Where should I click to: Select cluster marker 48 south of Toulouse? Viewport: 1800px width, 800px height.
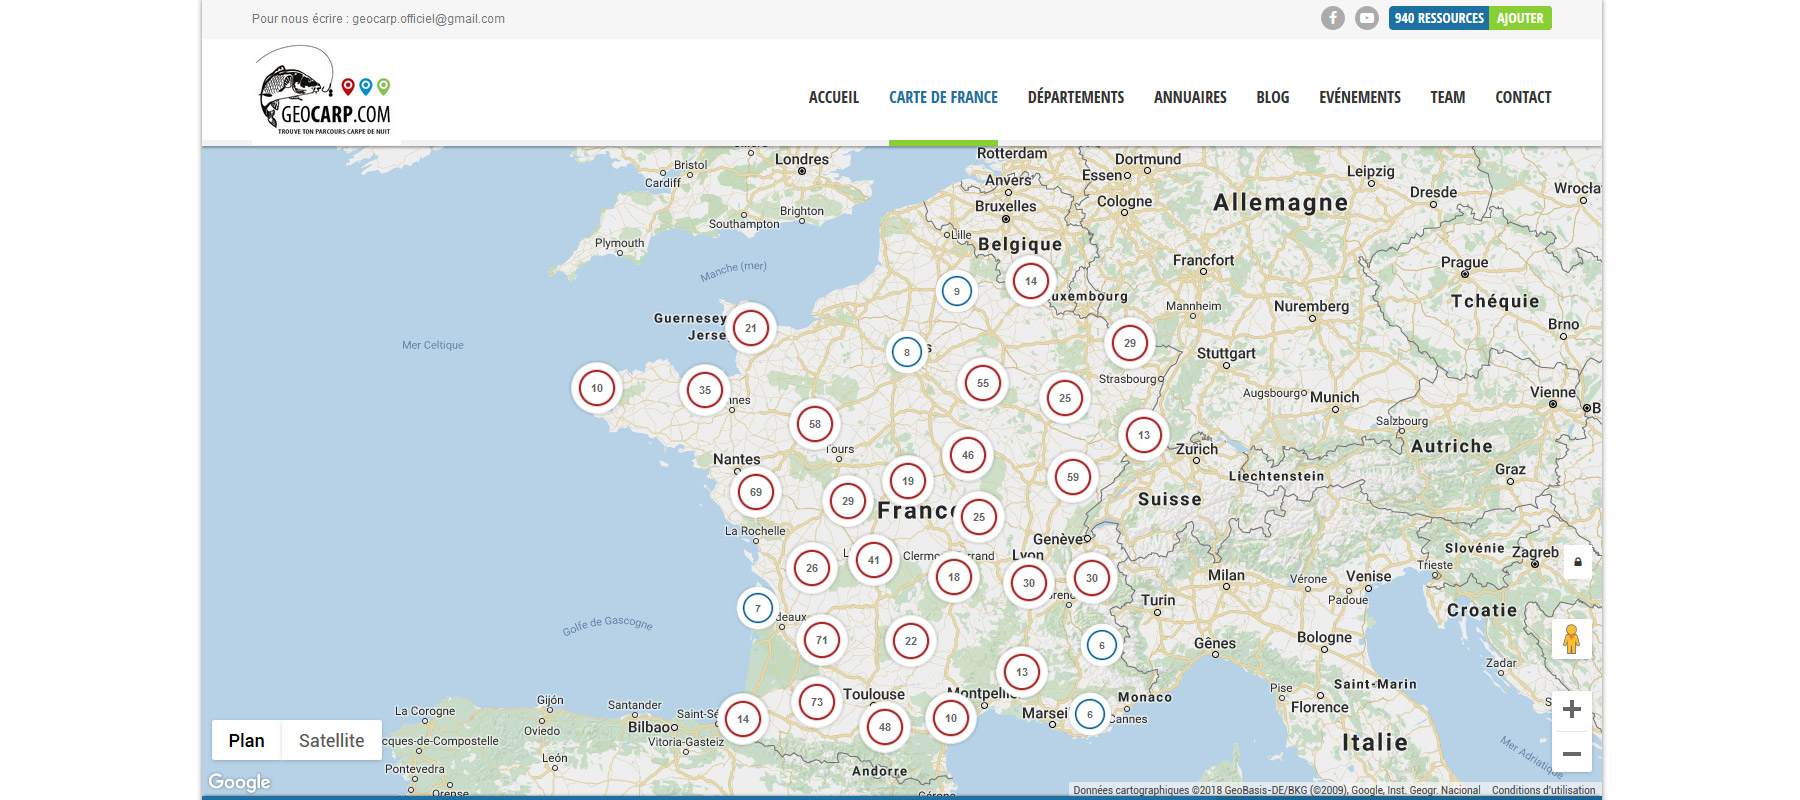(885, 727)
